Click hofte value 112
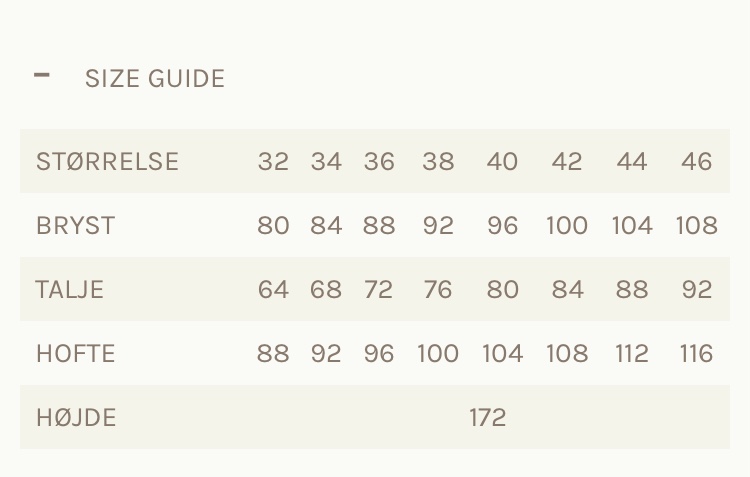This screenshot has width=750, height=477. (632, 354)
